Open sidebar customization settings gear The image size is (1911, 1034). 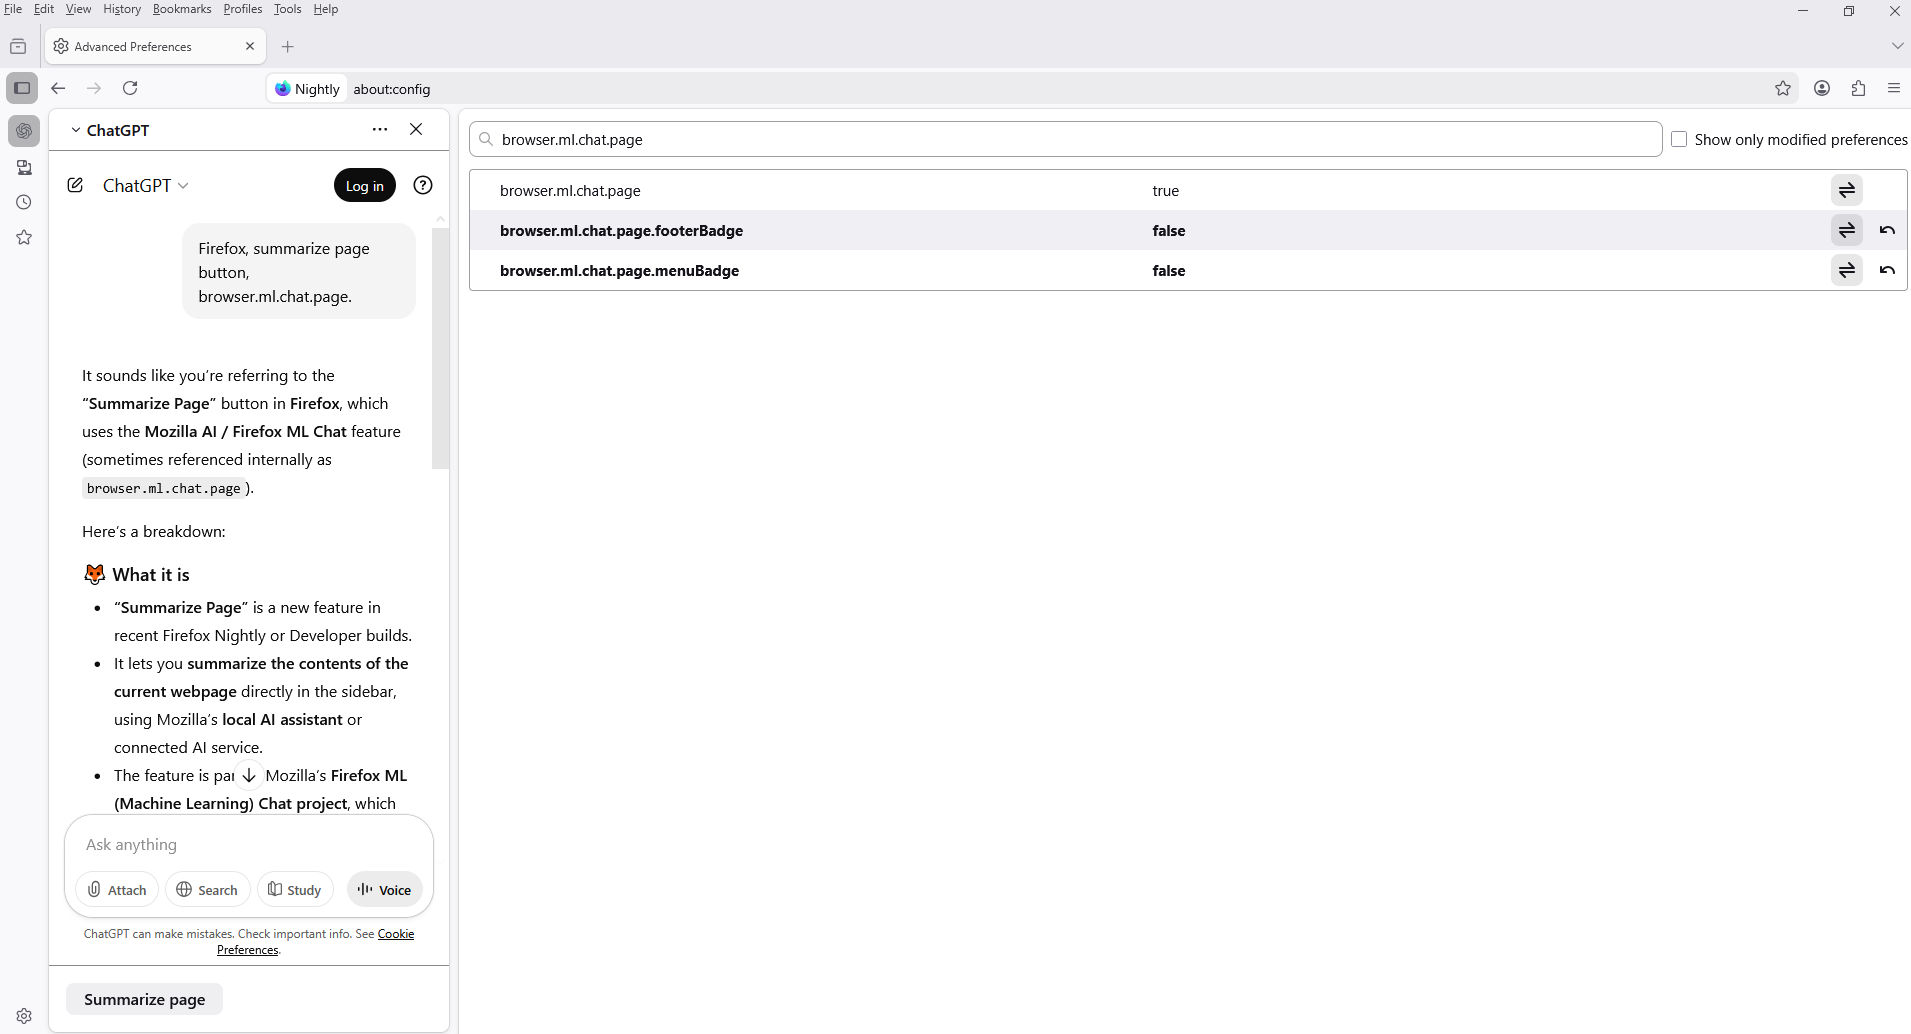coord(24,1015)
